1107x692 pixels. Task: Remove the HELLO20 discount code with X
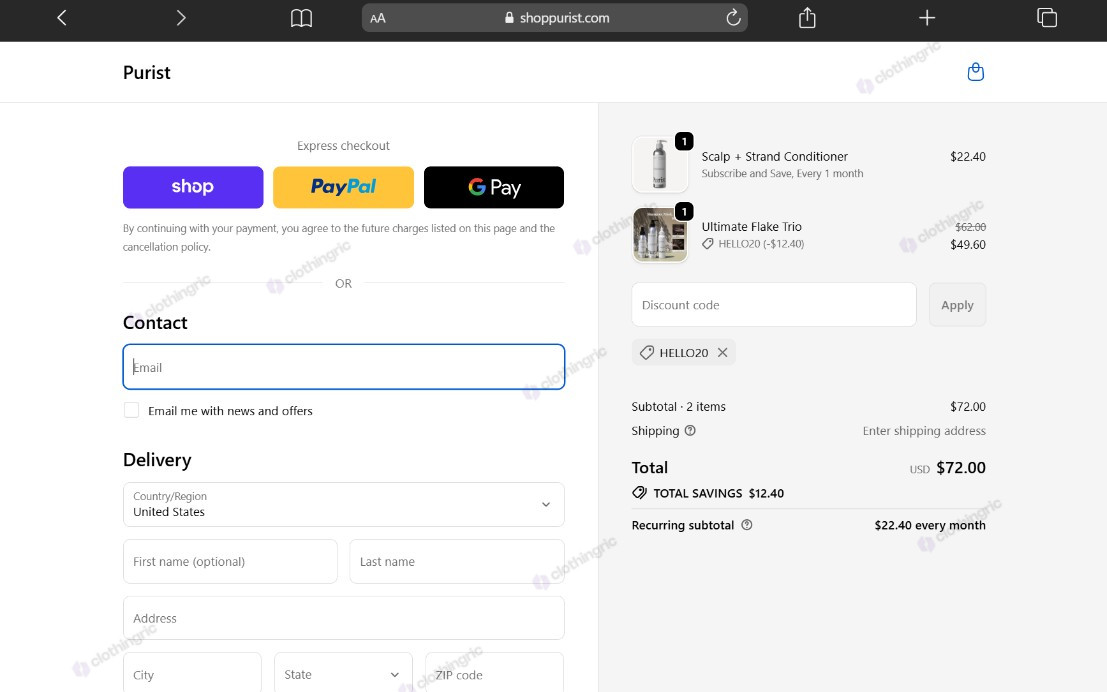point(722,352)
